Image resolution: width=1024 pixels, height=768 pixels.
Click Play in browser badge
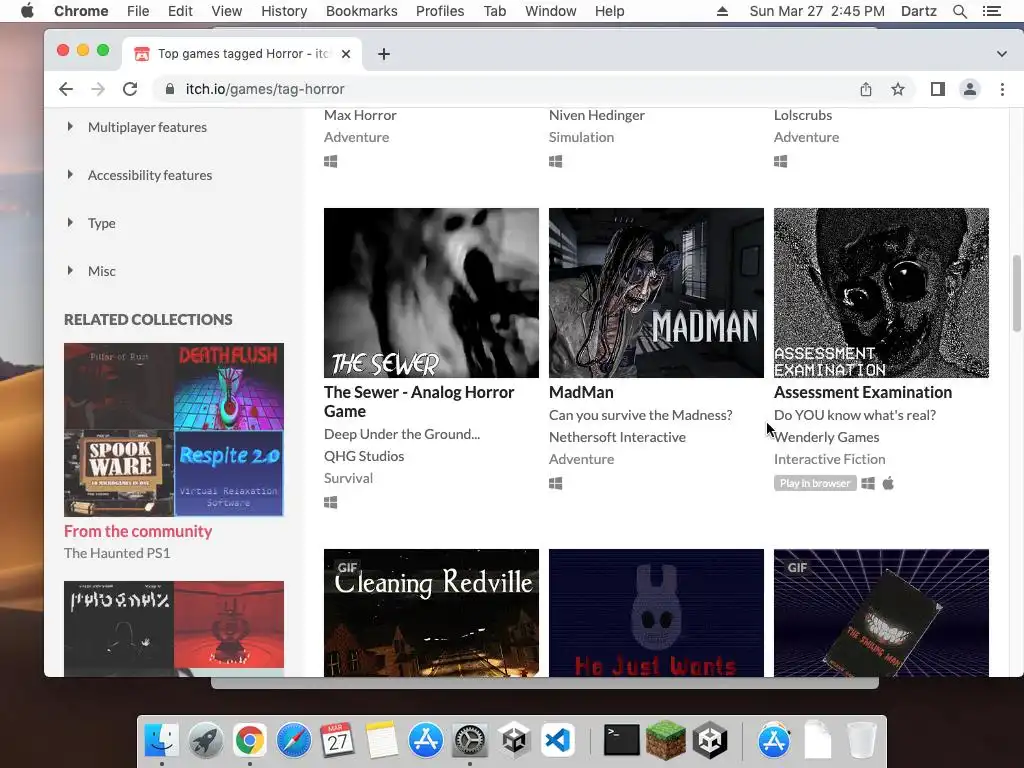(x=815, y=483)
